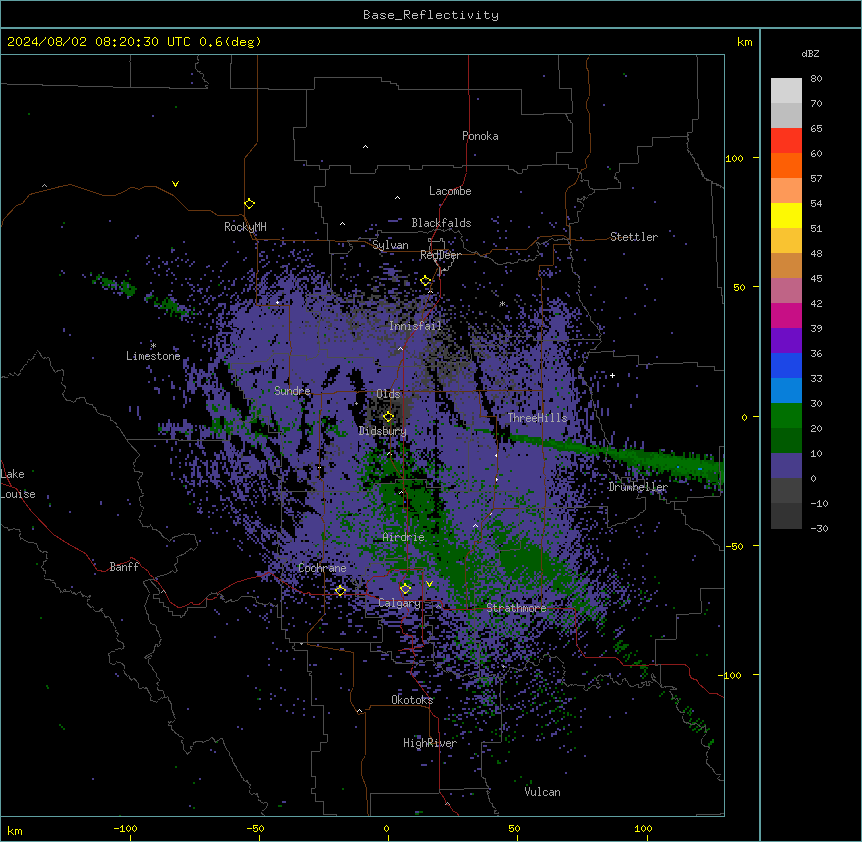Click the yellow V marker northwest of RockyMH
The height and width of the screenshot is (842, 862).
[175, 184]
